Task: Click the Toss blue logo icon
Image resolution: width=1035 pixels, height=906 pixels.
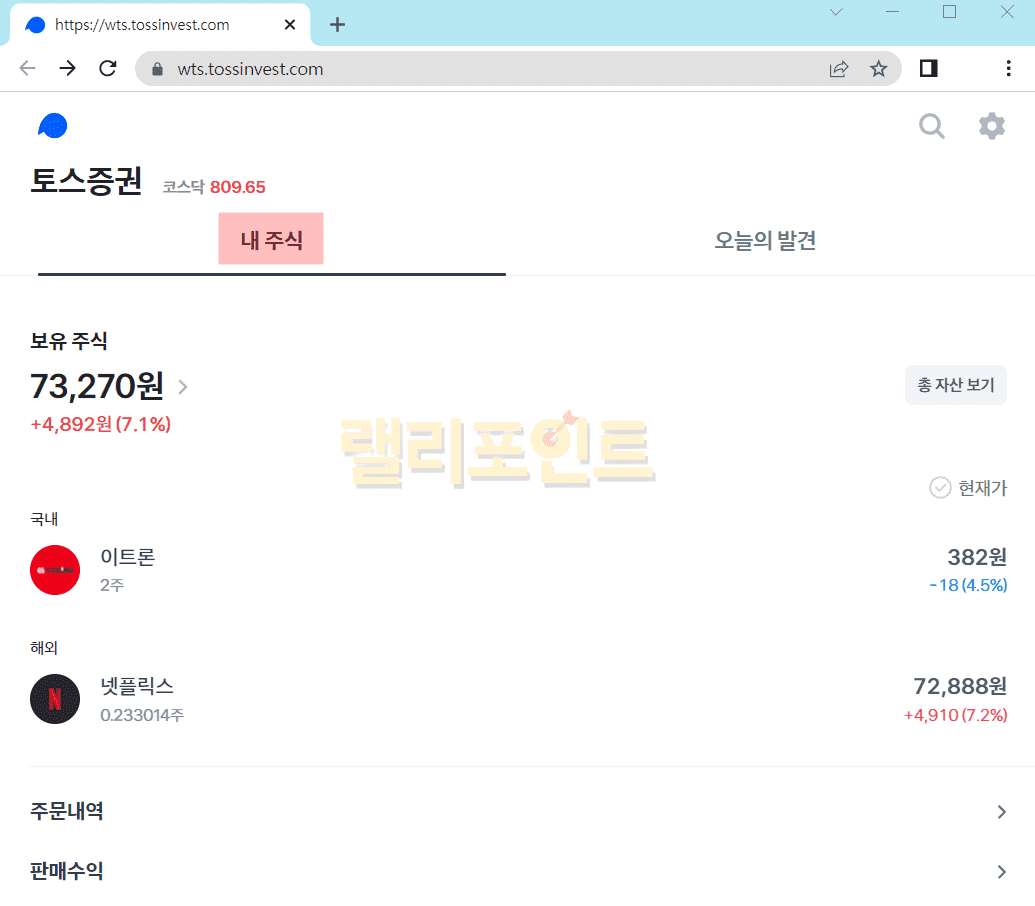Action: (x=52, y=126)
